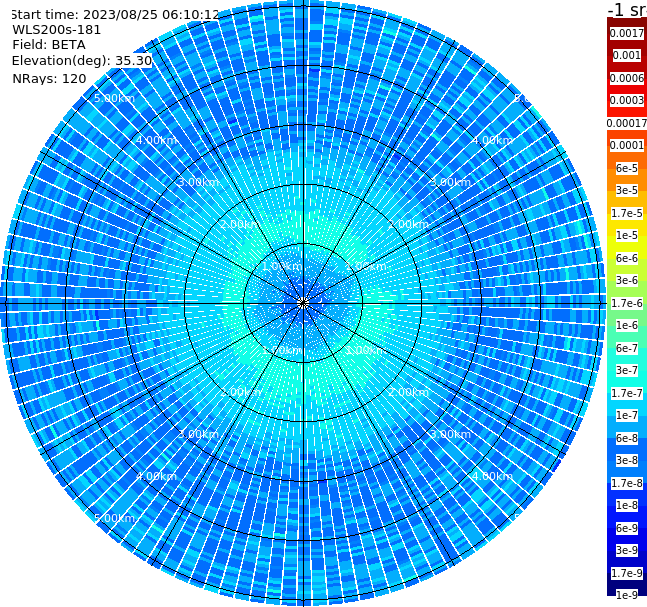Click the 0.00017 colorbar value
The image size is (647, 607).
click(627, 123)
